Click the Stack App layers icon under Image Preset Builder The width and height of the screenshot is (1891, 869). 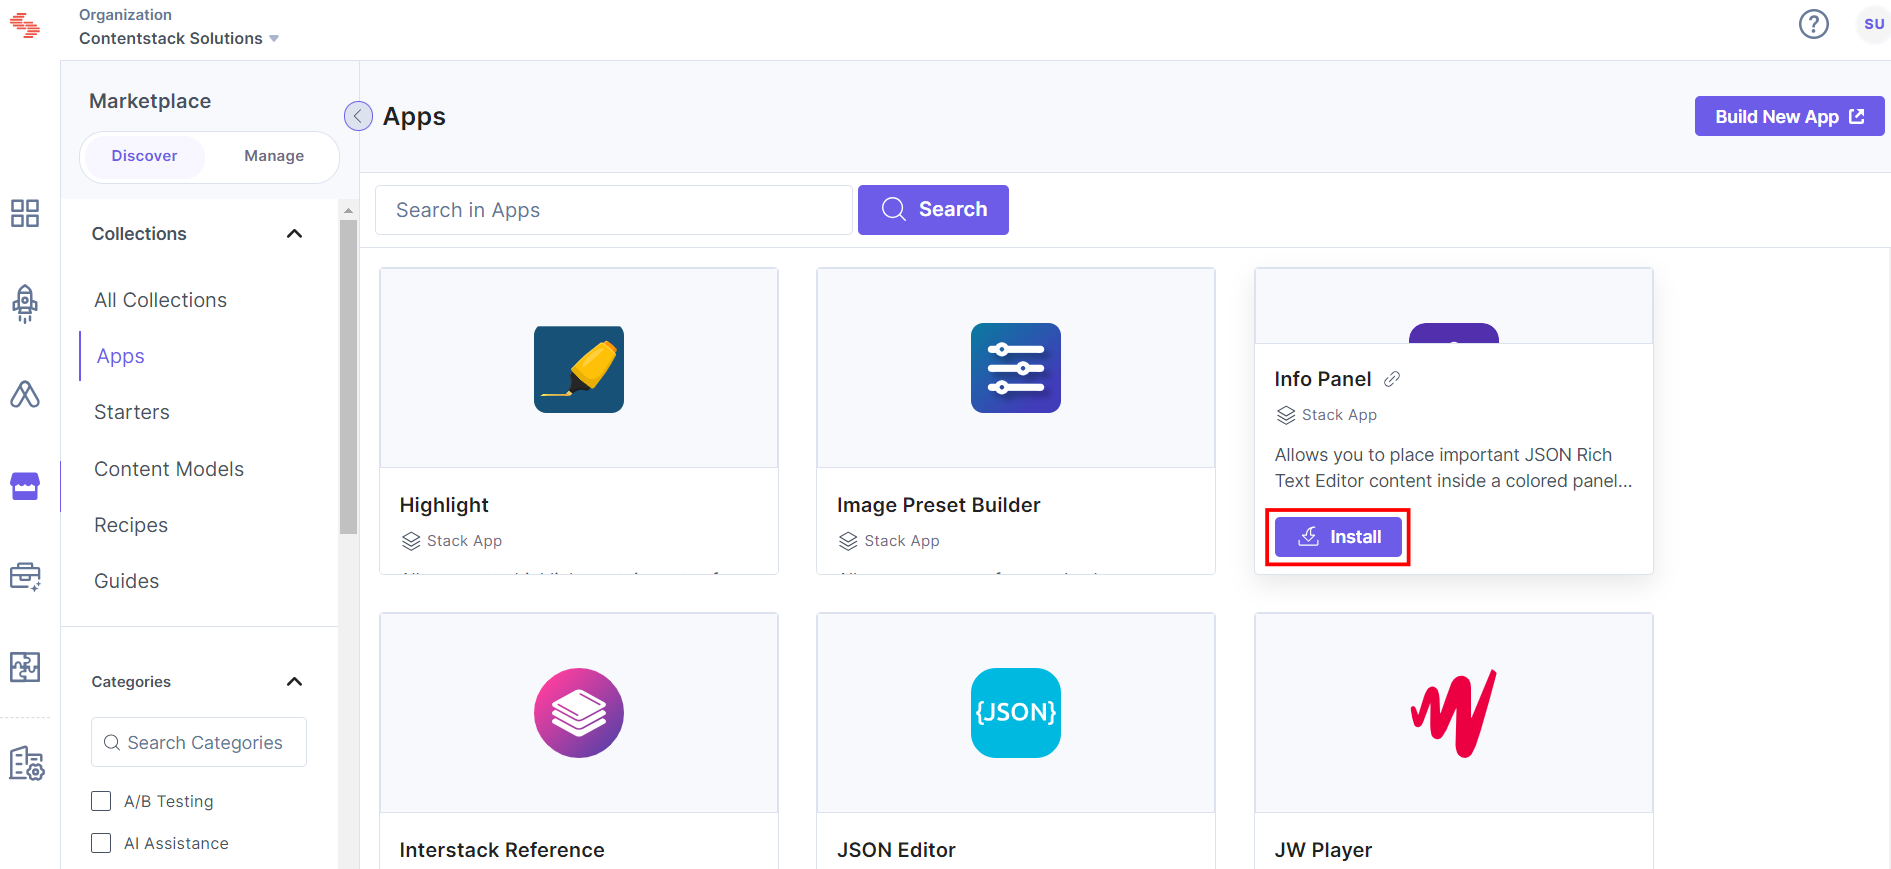848,541
